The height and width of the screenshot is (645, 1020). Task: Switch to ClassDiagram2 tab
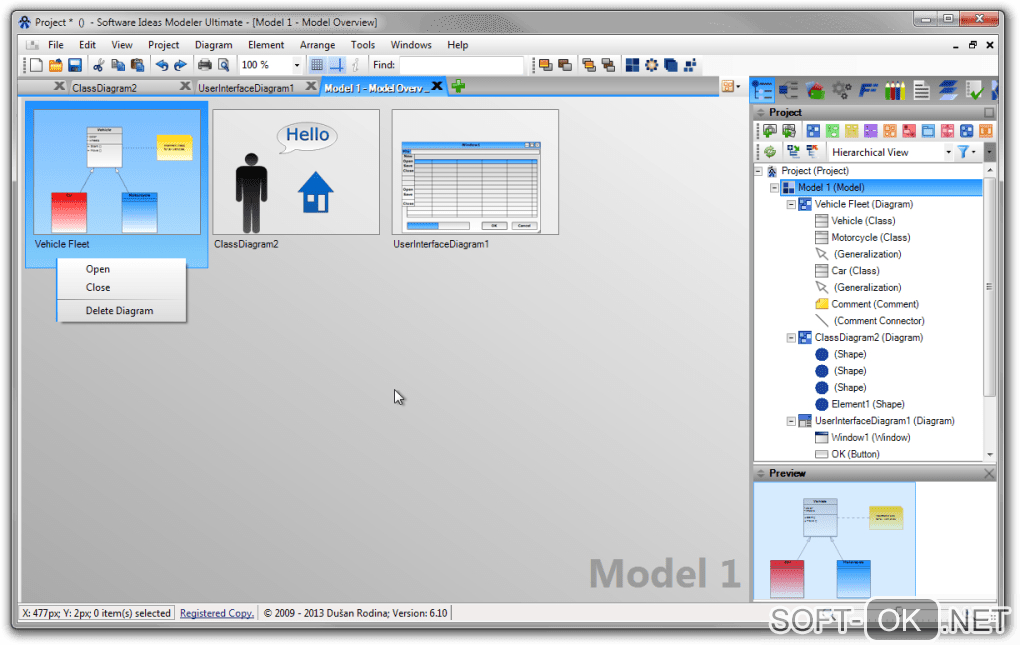[x=104, y=88]
